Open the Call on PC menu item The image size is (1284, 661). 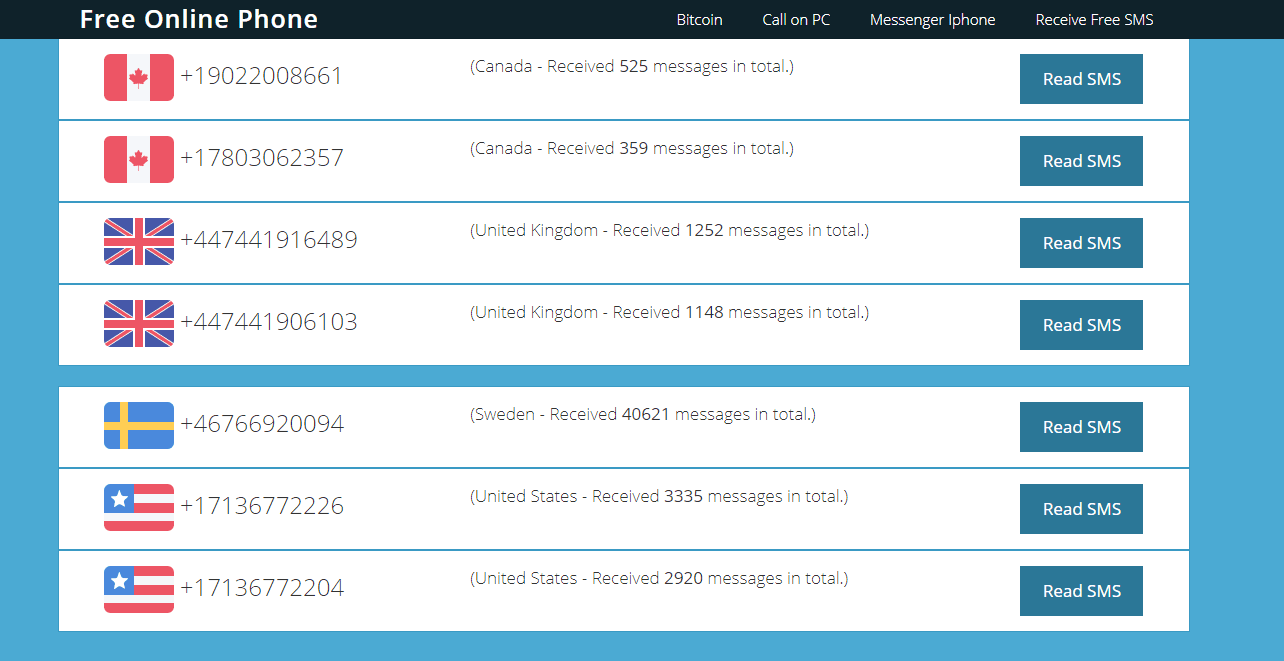coord(796,19)
